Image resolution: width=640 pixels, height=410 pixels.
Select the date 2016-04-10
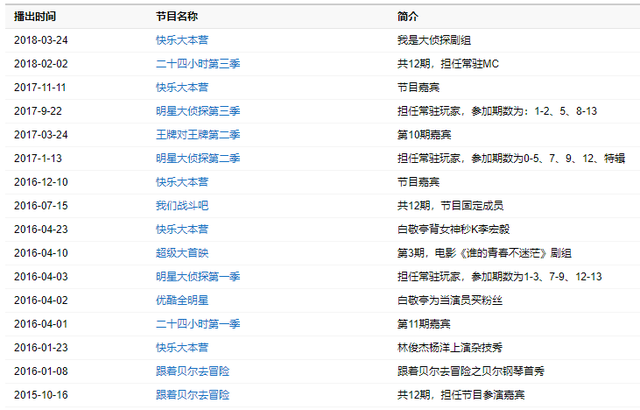(41, 253)
